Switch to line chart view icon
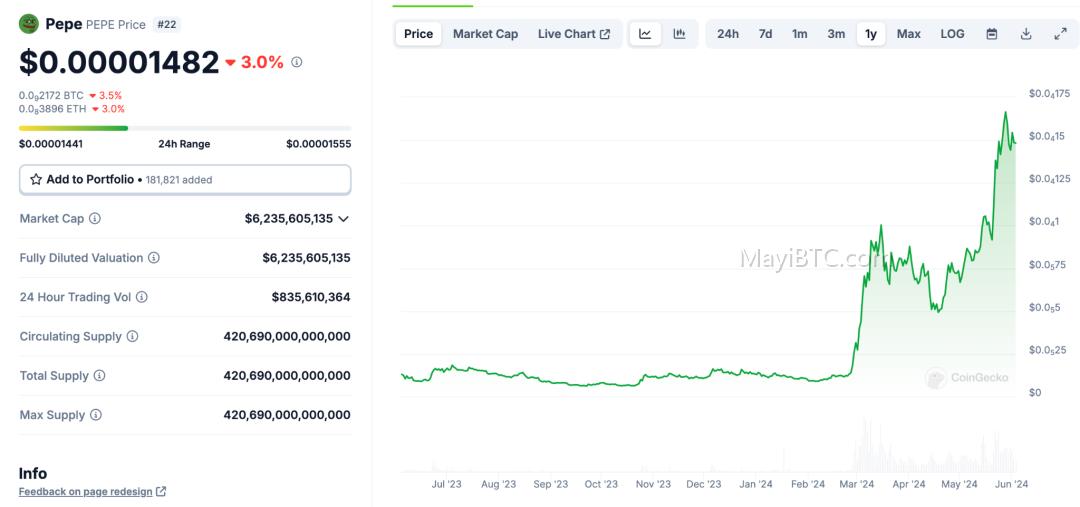1080x507 pixels. coord(645,34)
